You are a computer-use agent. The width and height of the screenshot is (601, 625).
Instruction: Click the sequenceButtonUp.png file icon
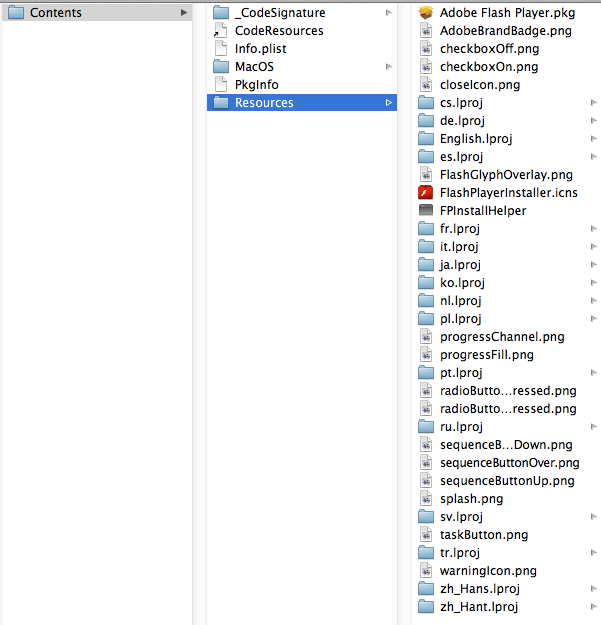pos(426,481)
